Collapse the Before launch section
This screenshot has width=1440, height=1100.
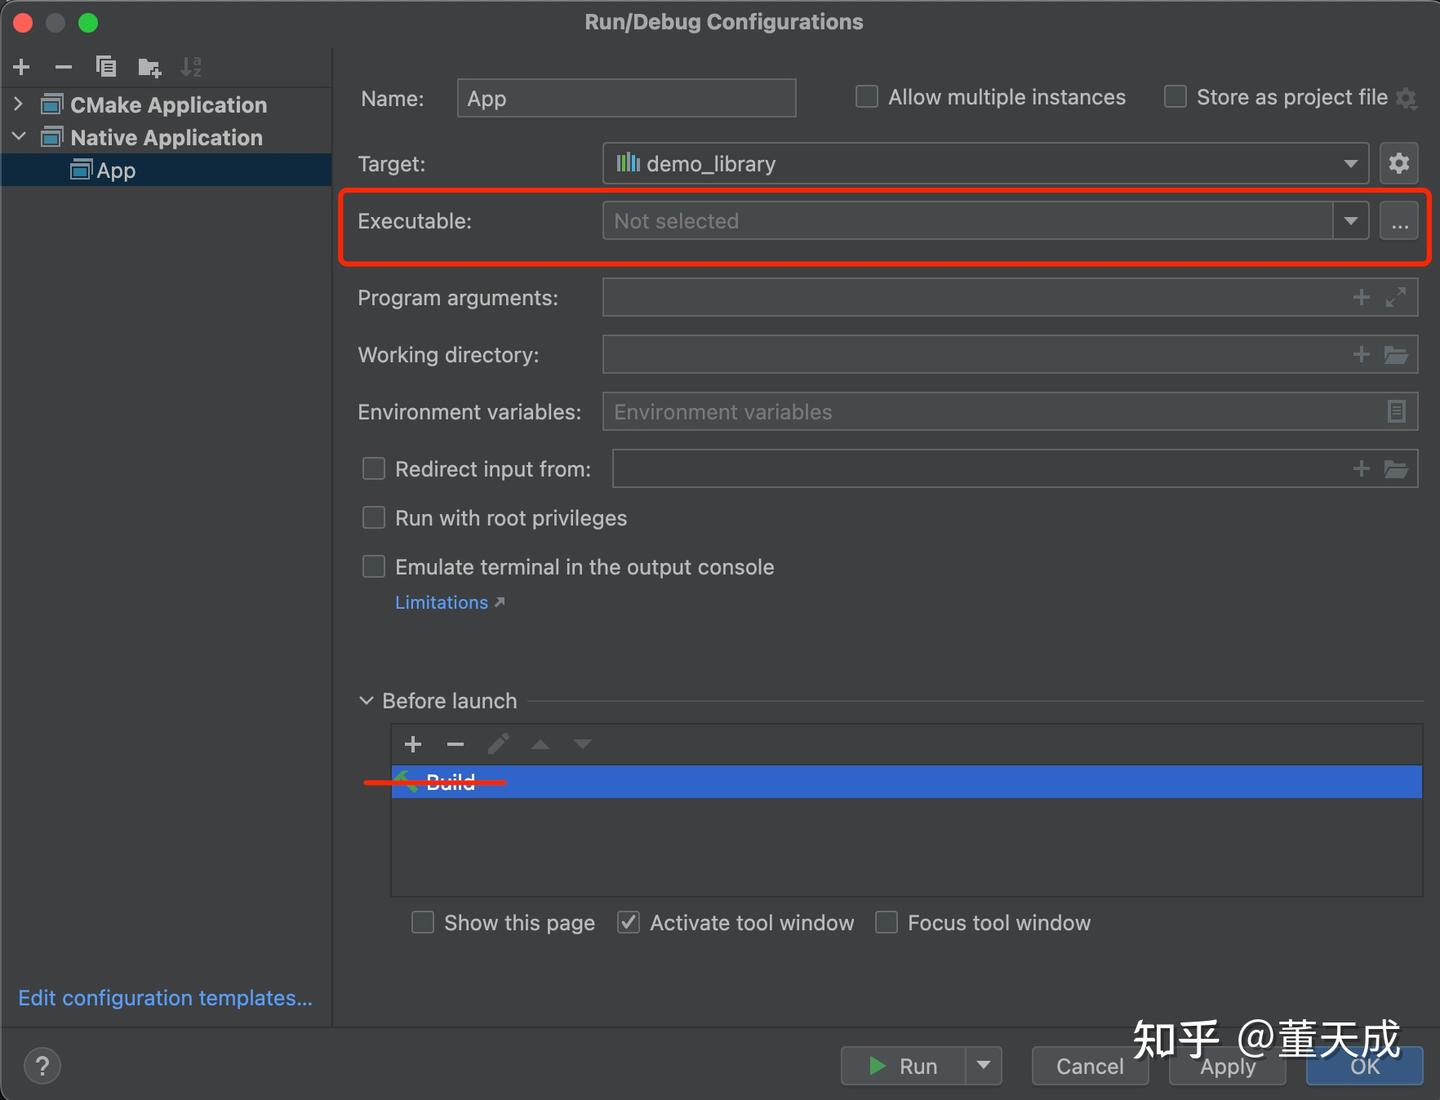coord(366,701)
